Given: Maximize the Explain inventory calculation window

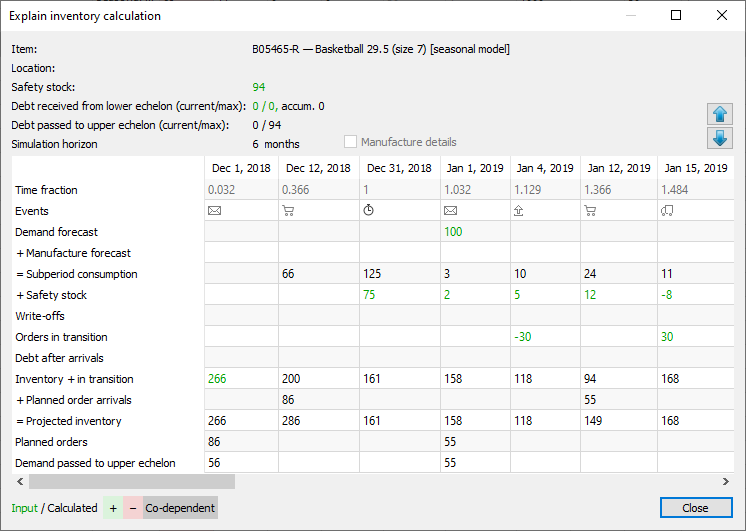Looking at the screenshot, I should (x=676, y=16).
